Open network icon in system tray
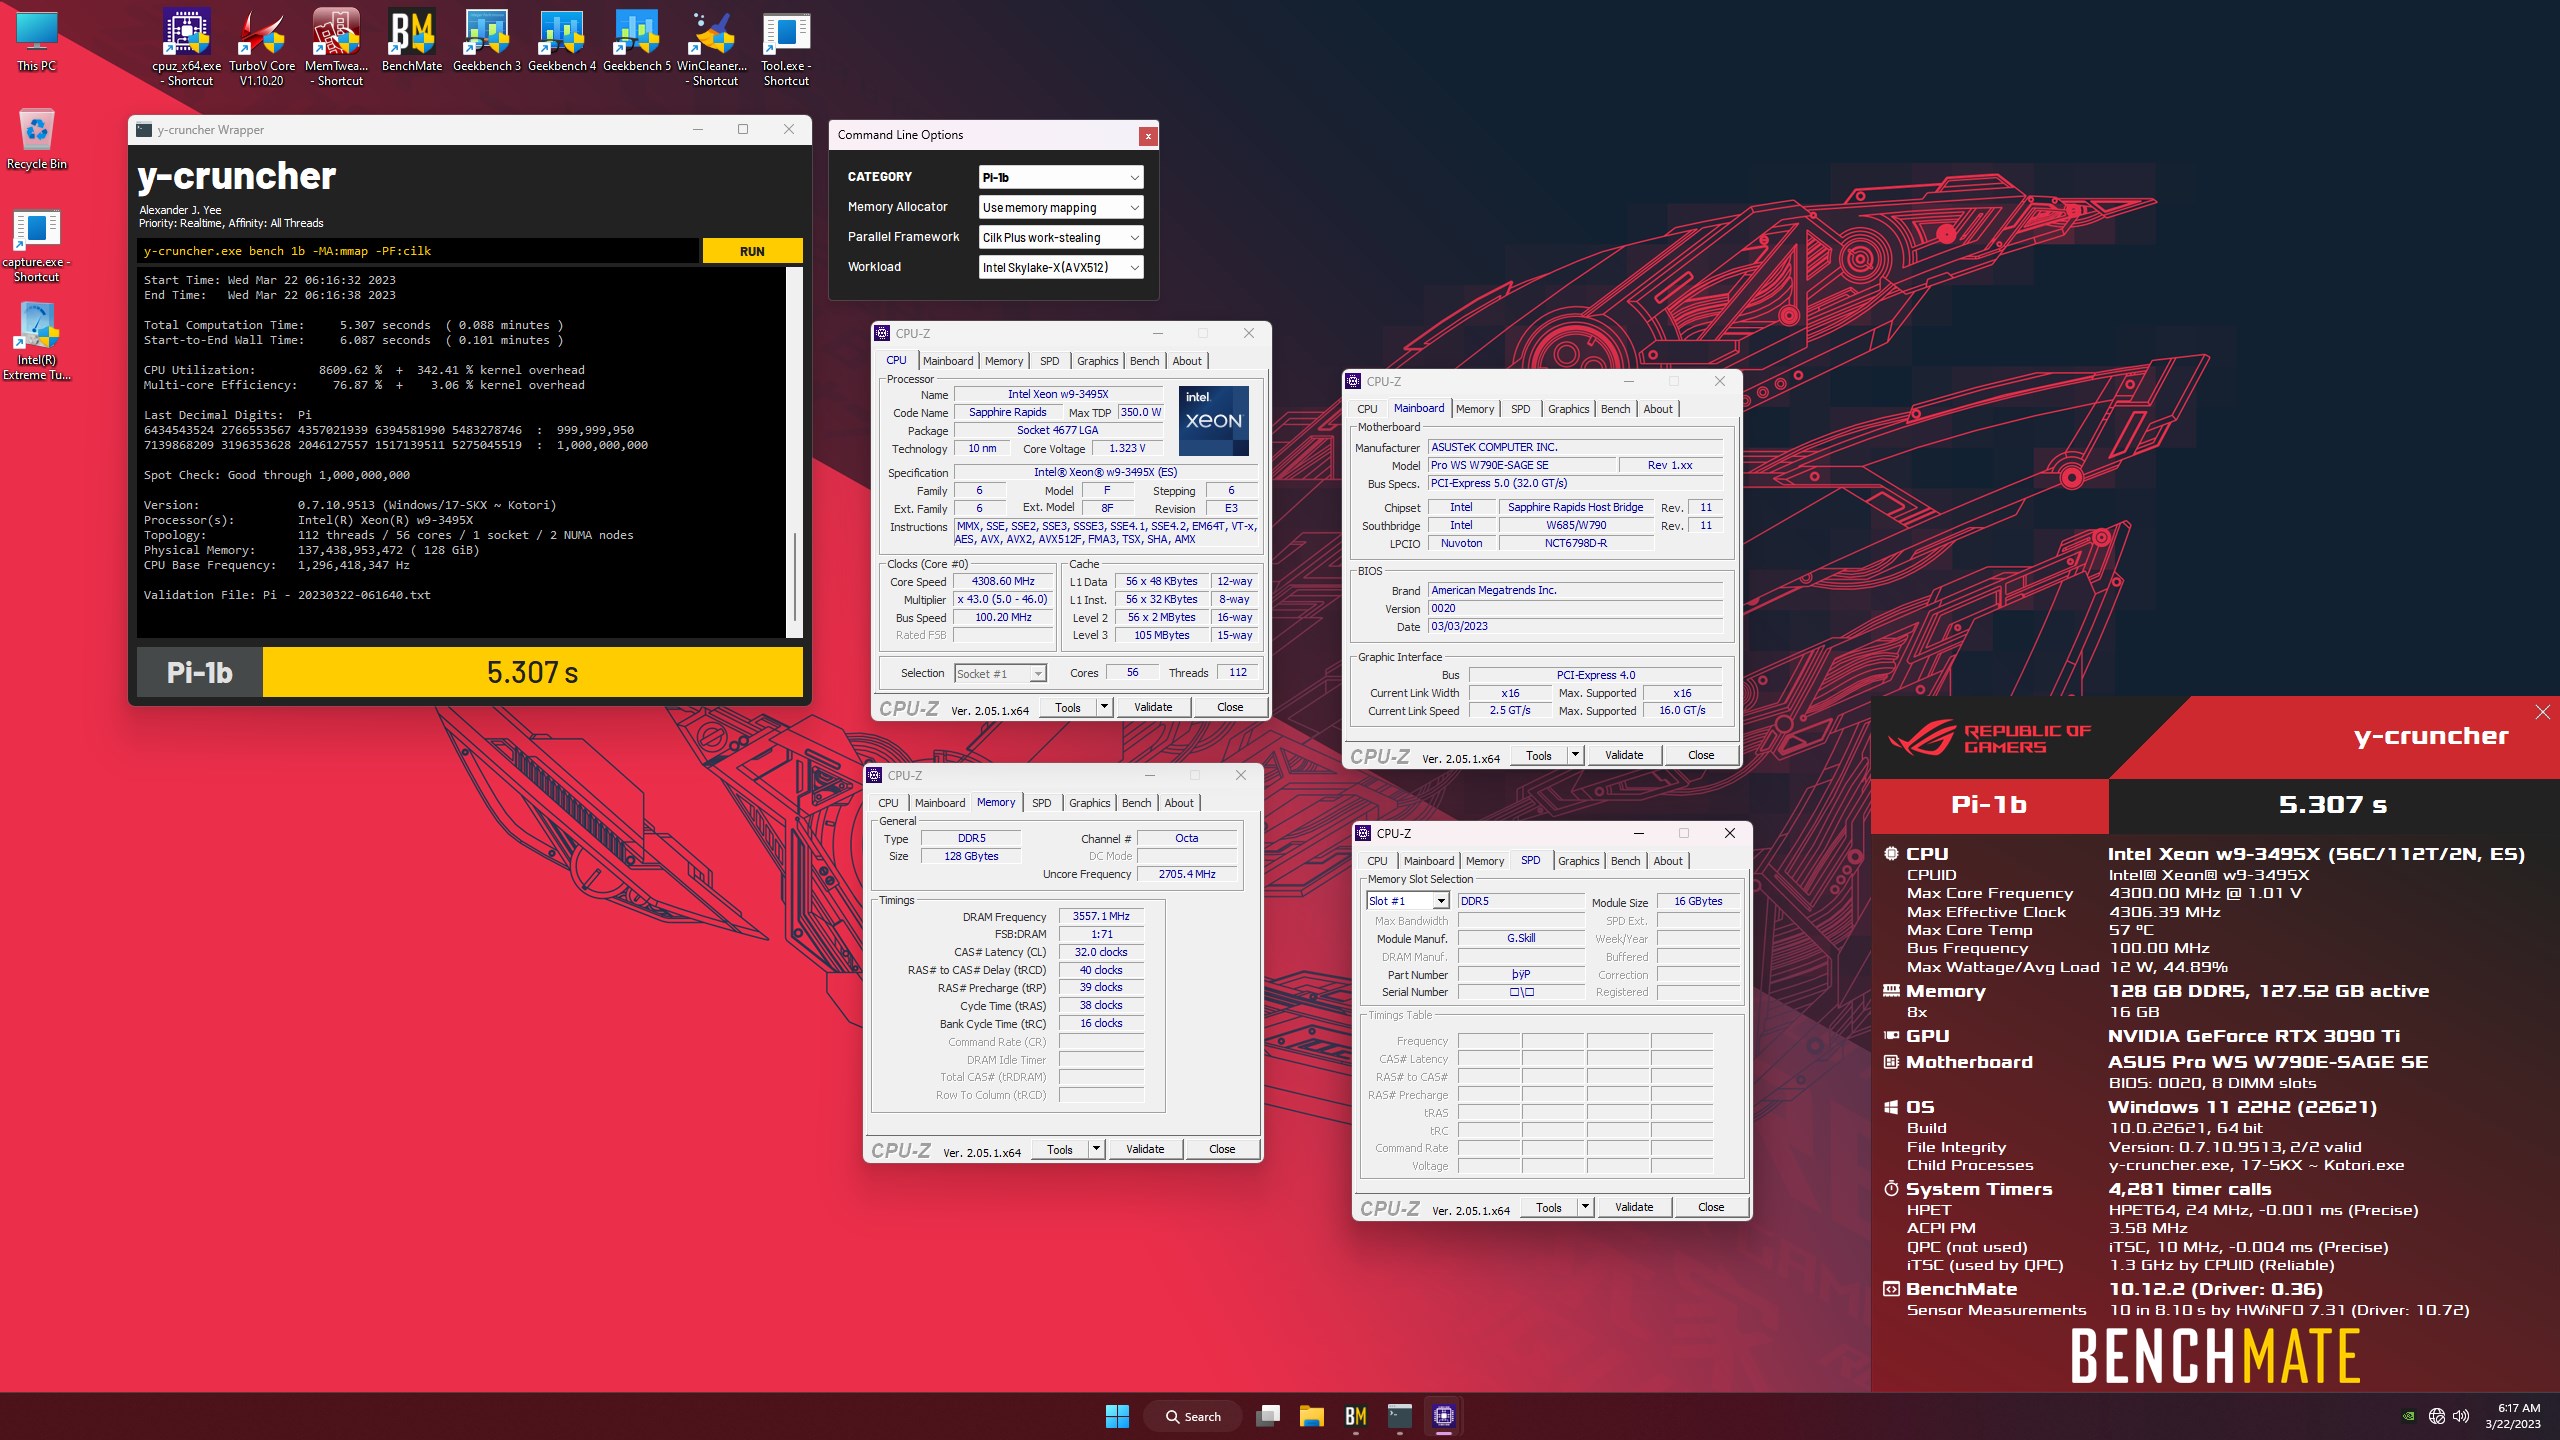Viewport: 2560px width, 1440px height. coord(2437,1416)
